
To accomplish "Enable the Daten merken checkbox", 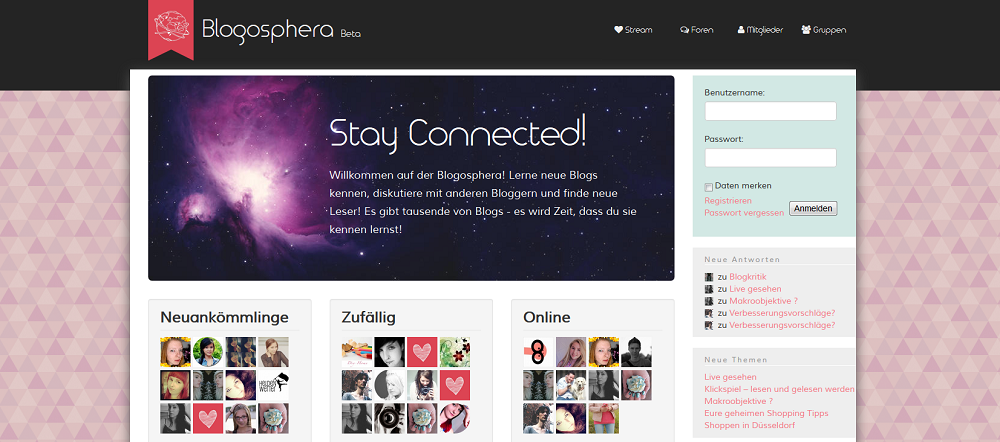I will [x=709, y=187].
